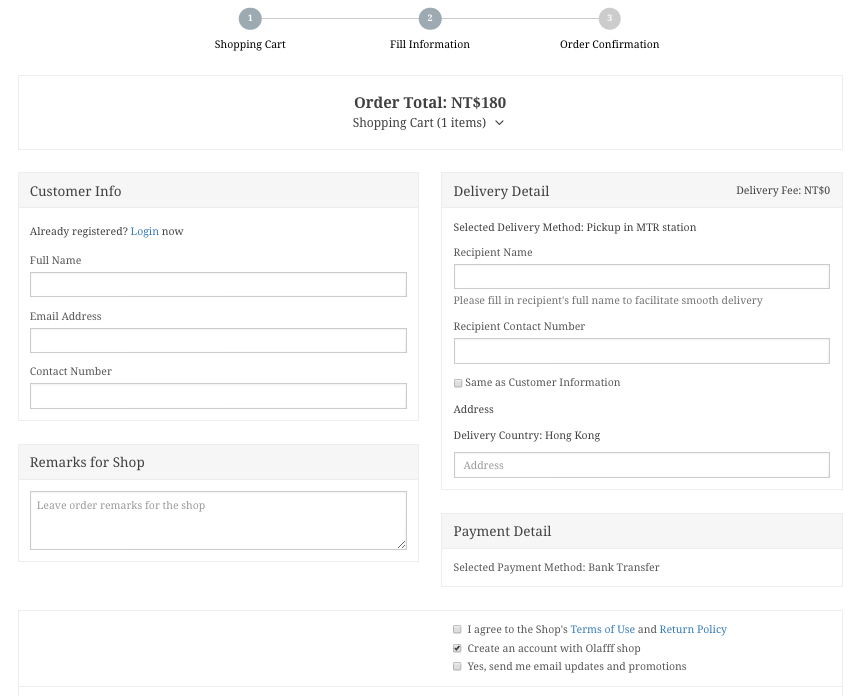Viewport: 852px width, 696px height.
Task: Agree to the Shop's Terms checkbox
Action: click(x=457, y=629)
